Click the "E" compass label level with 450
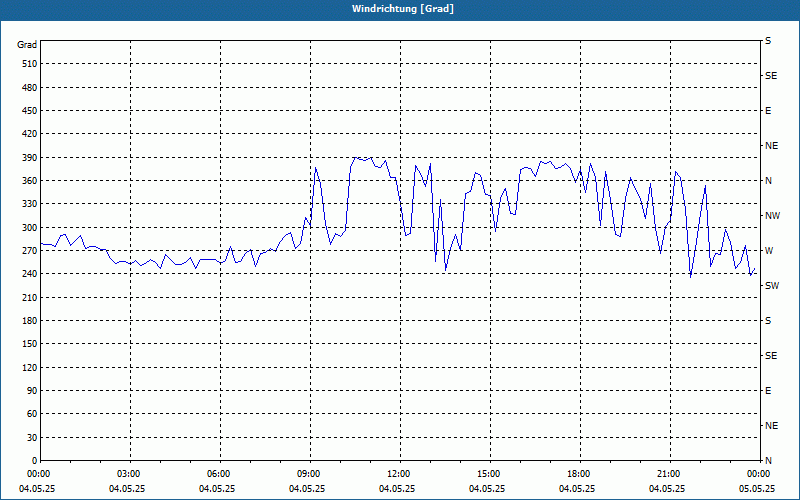This screenshot has height=500, width=800. click(x=768, y=111)
